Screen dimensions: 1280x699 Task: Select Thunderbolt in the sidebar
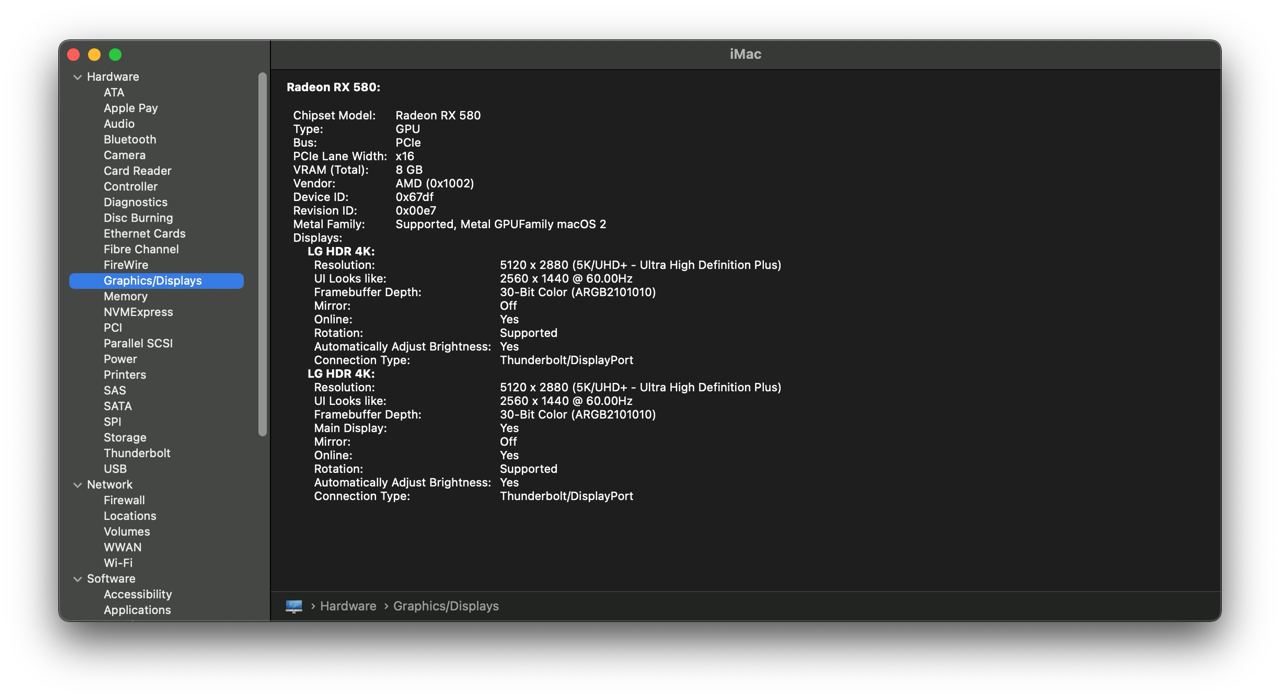point(137,453)
